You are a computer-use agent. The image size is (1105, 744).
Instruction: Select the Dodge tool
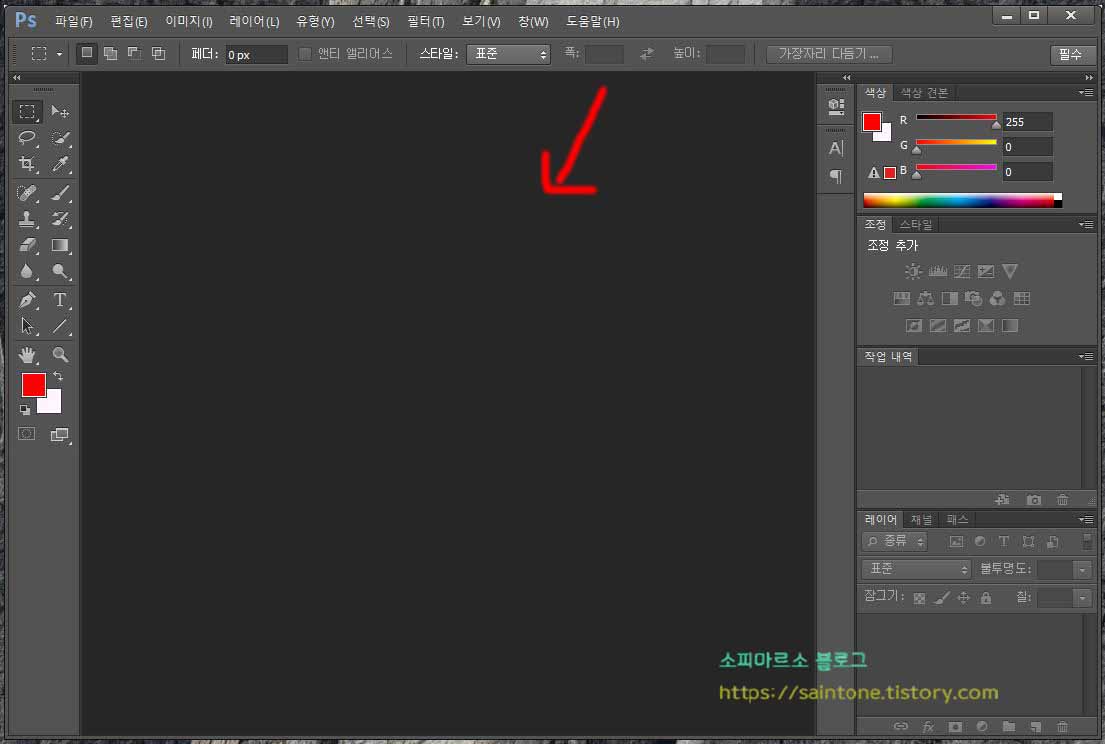point(61,271)
